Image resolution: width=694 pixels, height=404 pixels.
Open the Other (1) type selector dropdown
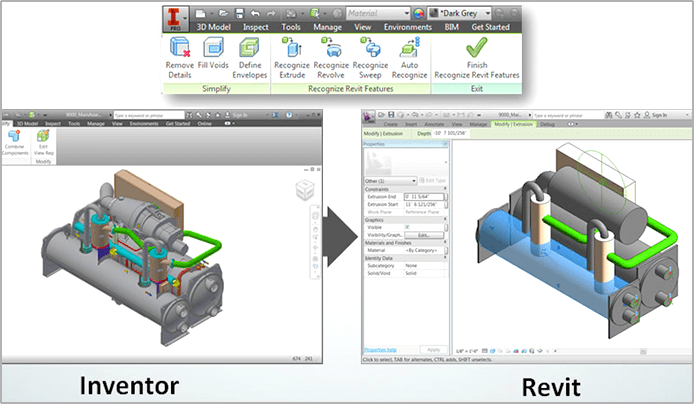coord(390,181)
